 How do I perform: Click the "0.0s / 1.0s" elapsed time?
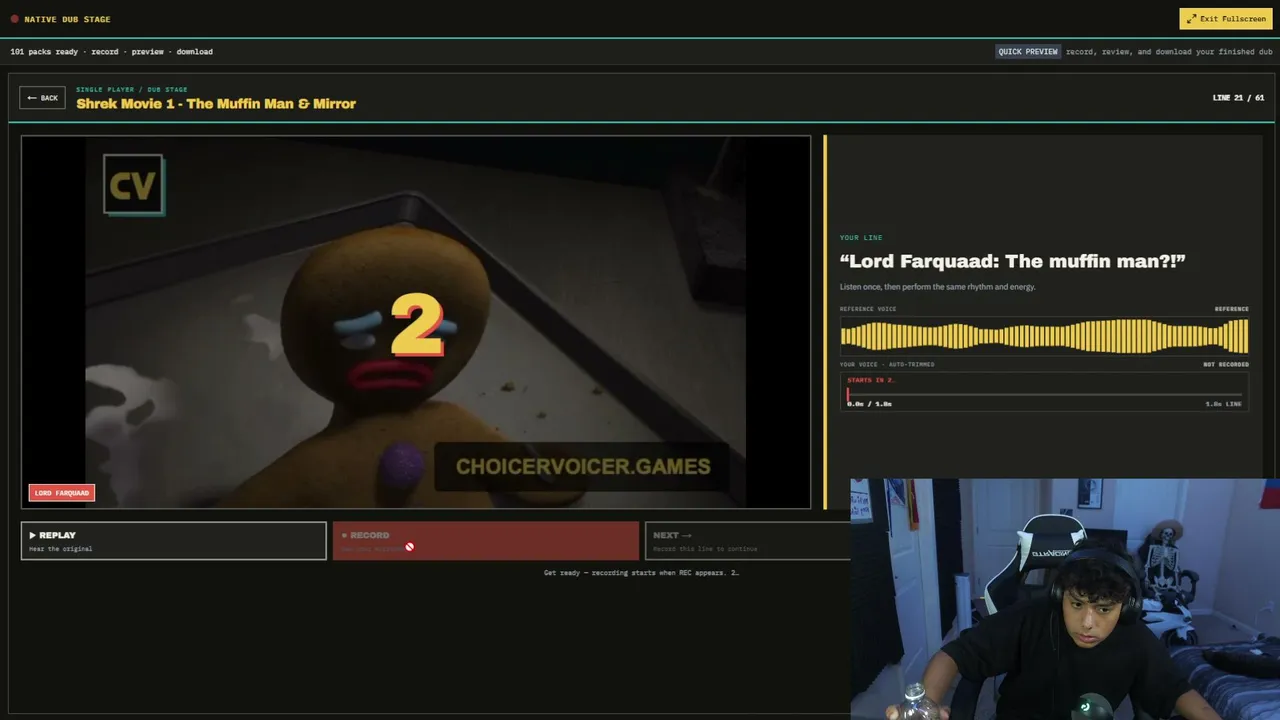869,404
